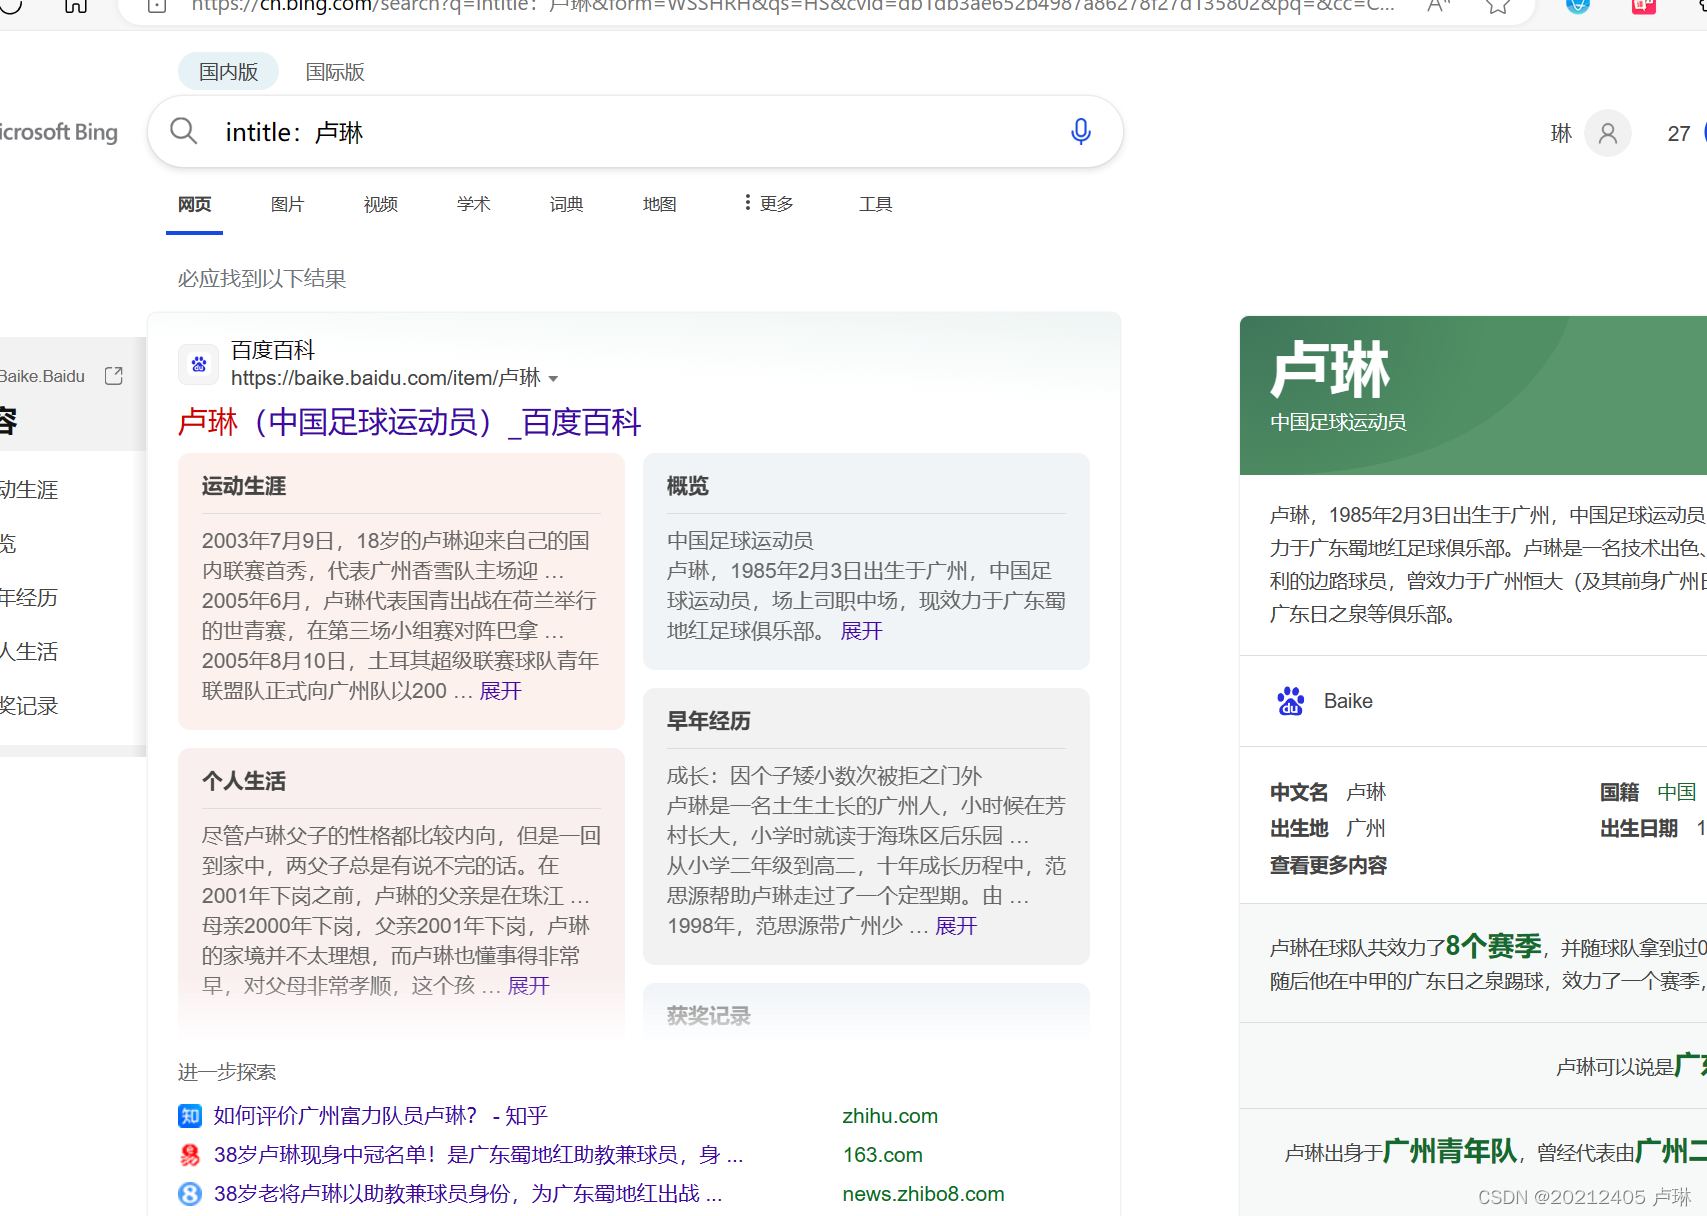
Task: Open 卢琳（中国足球运动员）_百度百科 result title
Action: pos(409,422)
